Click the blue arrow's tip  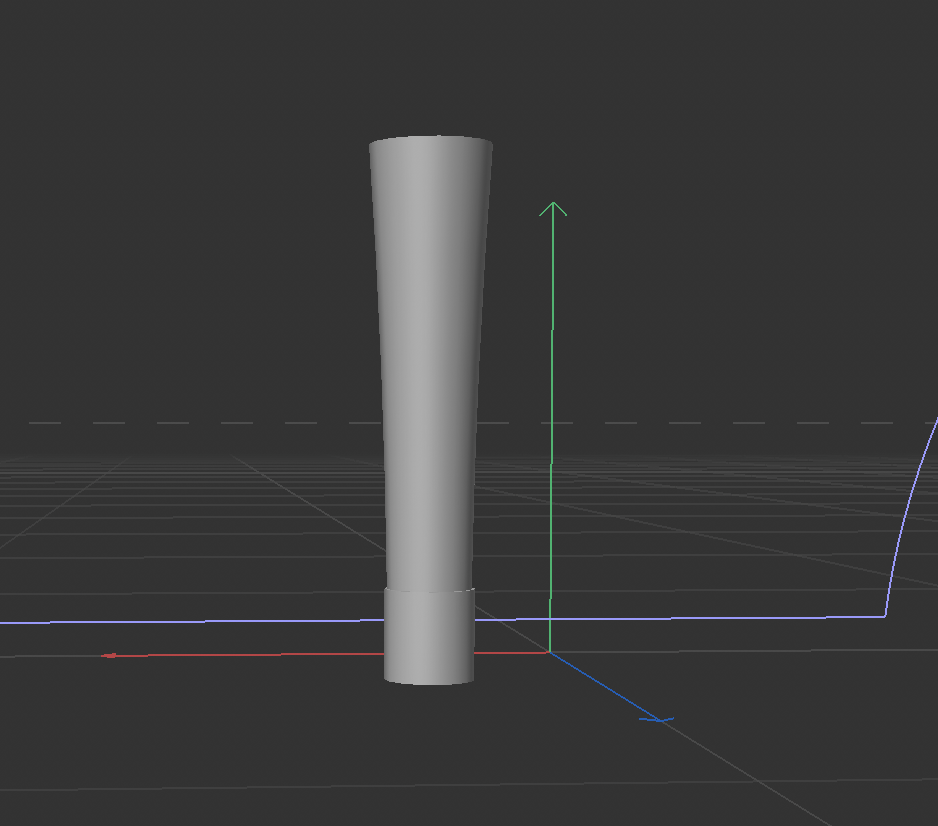[660, 718]
